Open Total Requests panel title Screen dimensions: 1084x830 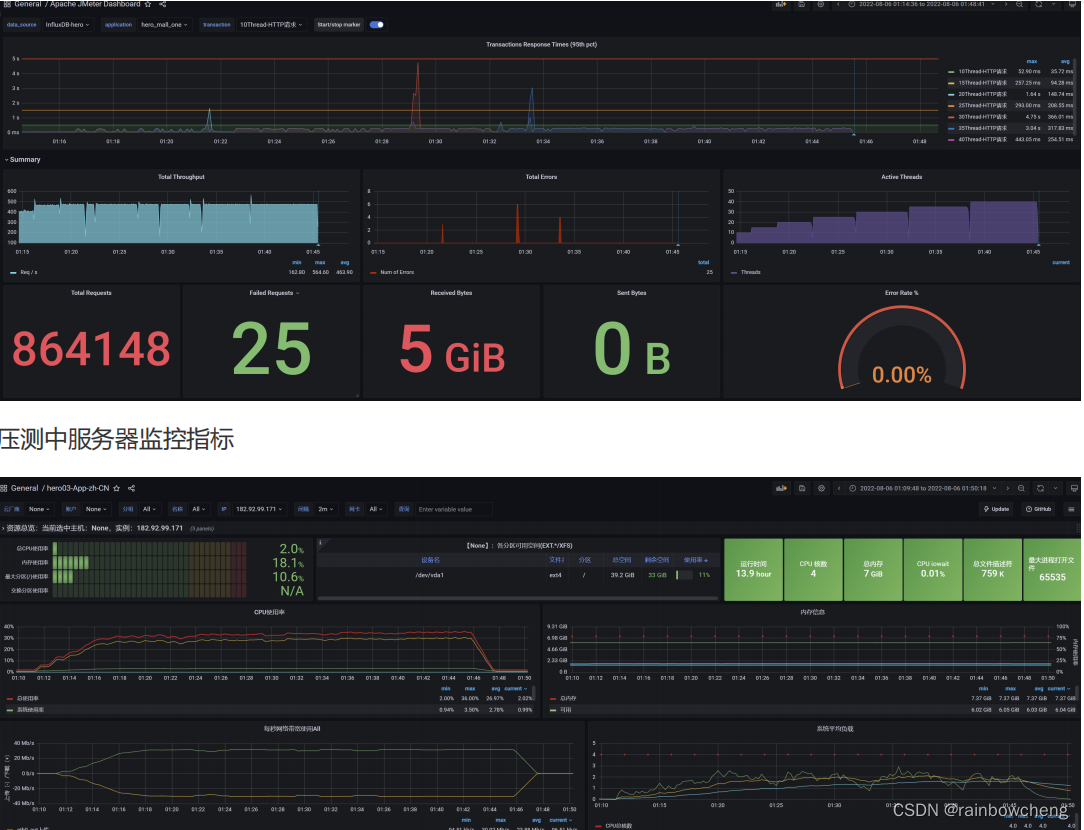[x=91, y=293]
